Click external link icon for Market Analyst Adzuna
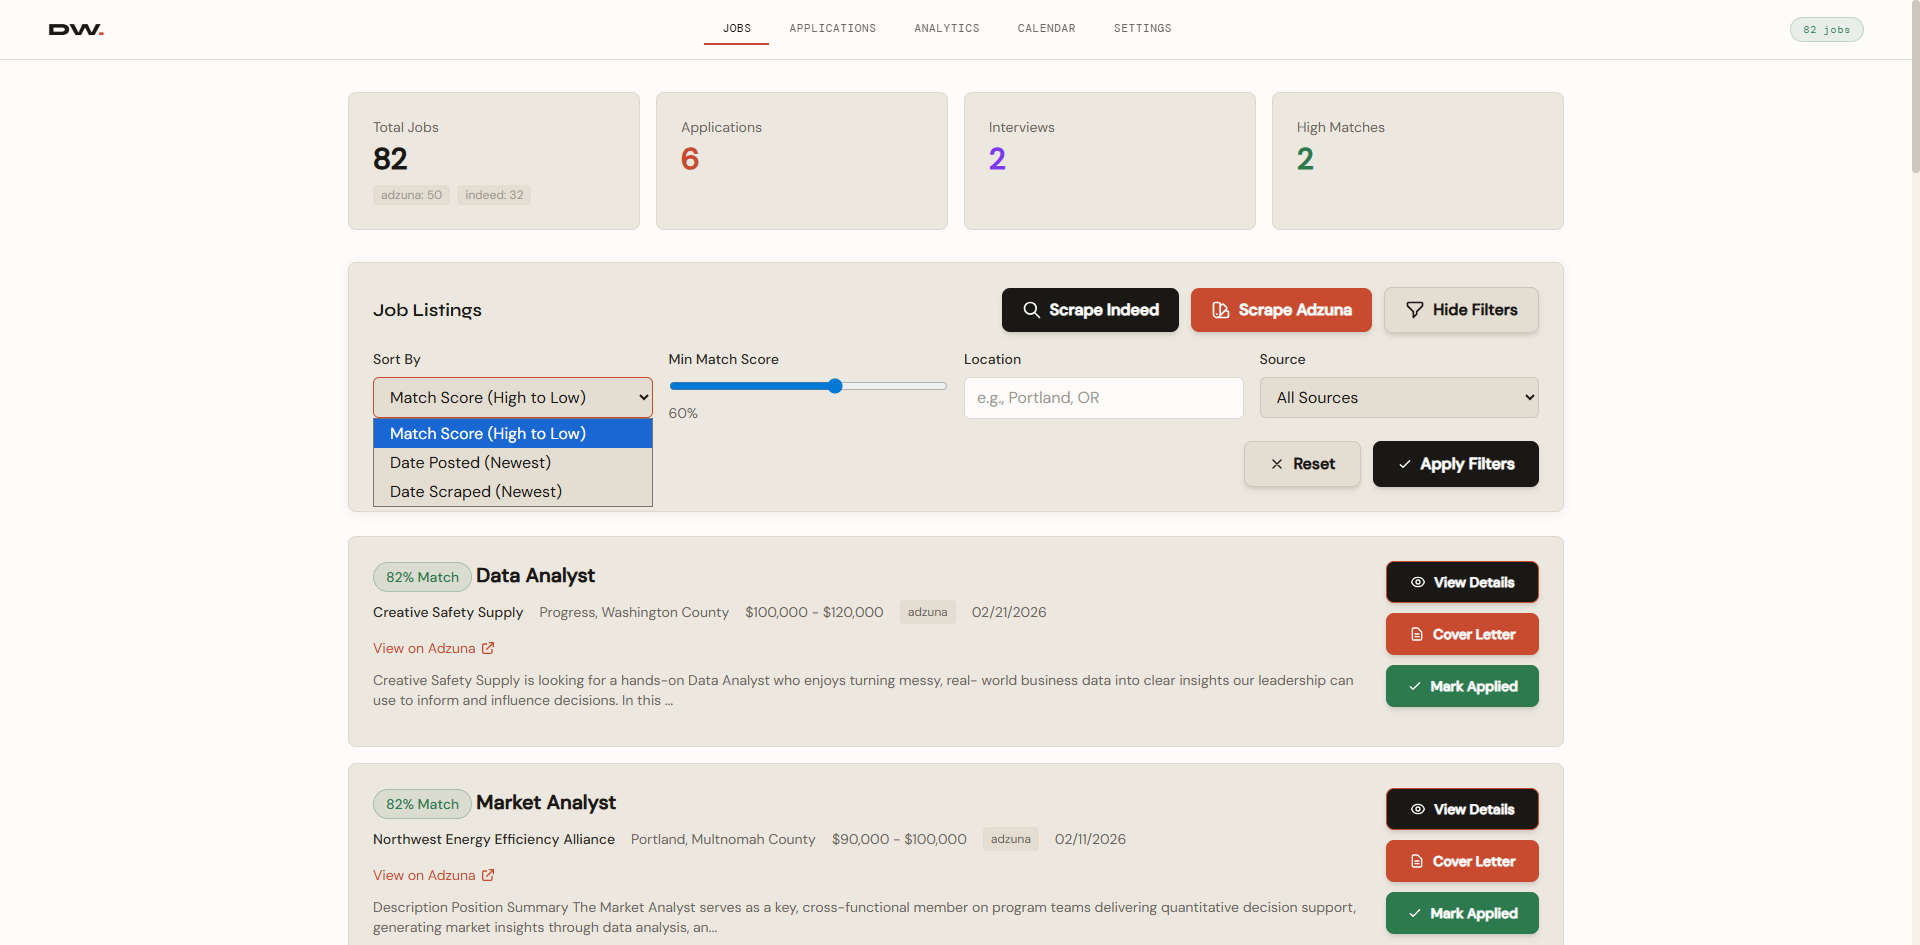This screenshot has height=945, width=1920. click(488, 875)
